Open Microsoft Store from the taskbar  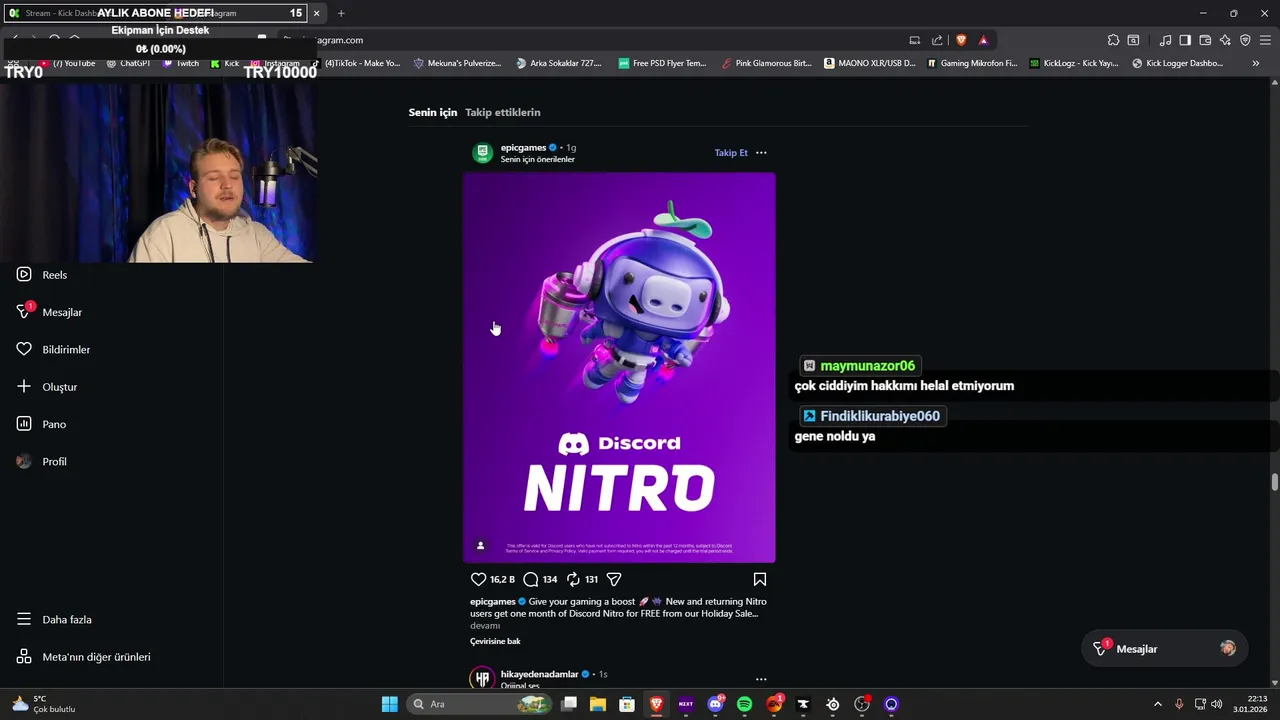coord(627,704)
